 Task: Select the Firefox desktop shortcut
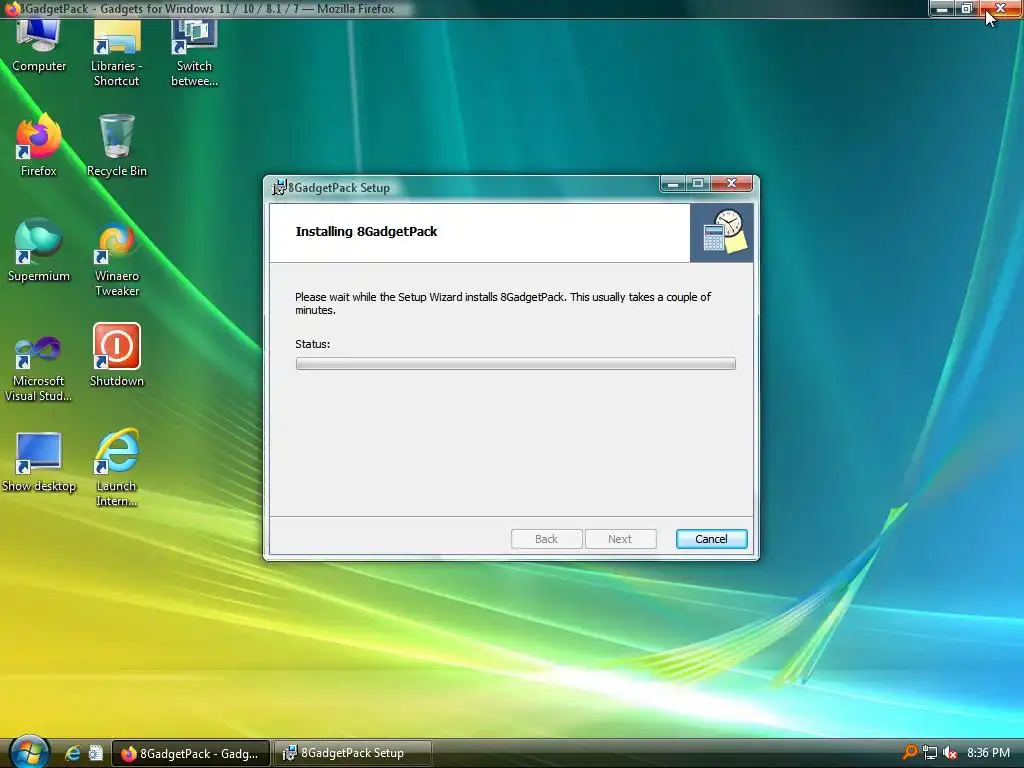pos(39,145)
